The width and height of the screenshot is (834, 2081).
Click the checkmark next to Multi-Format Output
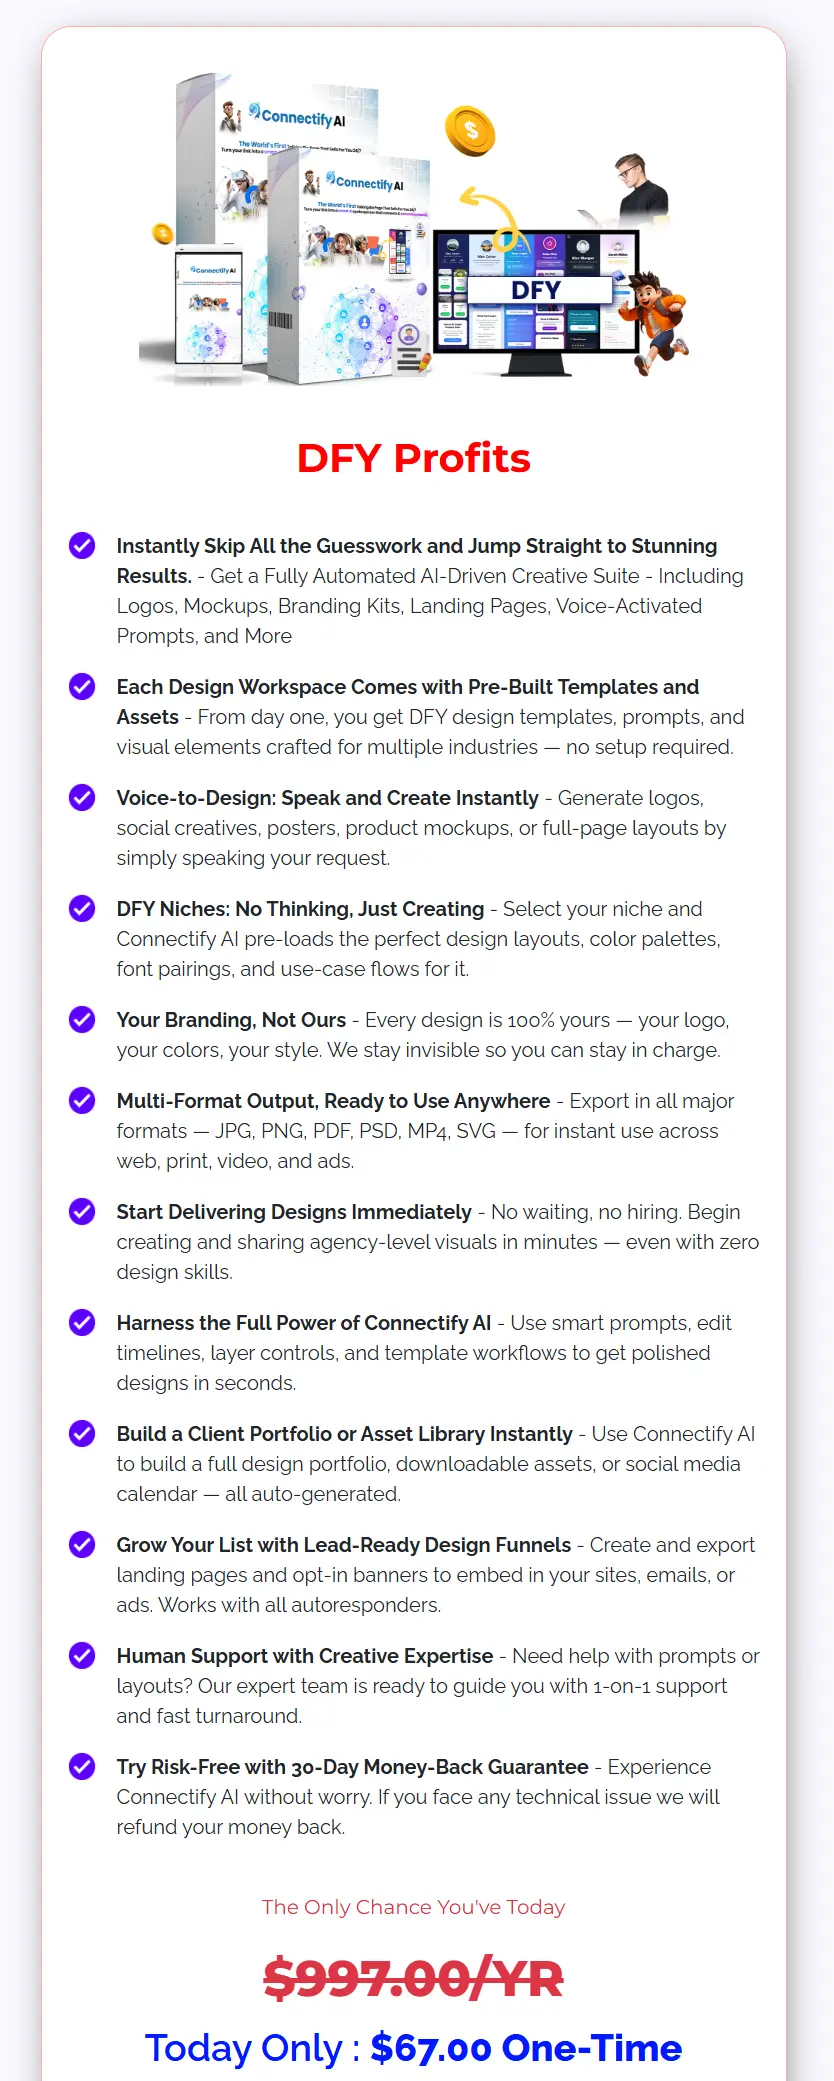(82, 1101)
